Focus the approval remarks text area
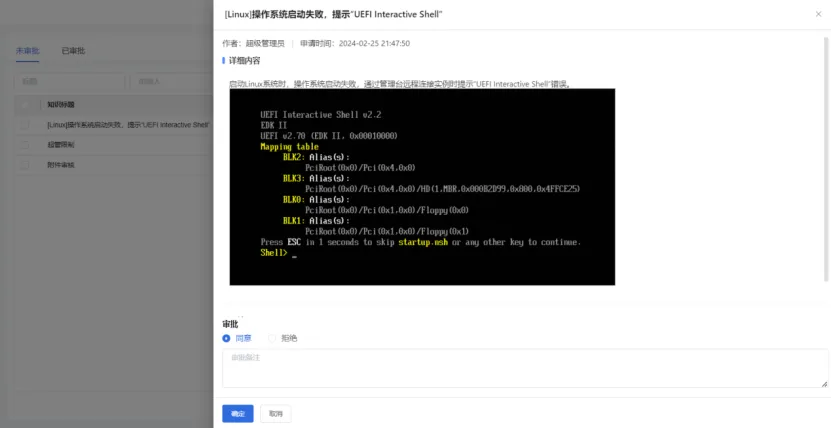 pos(525,368)
